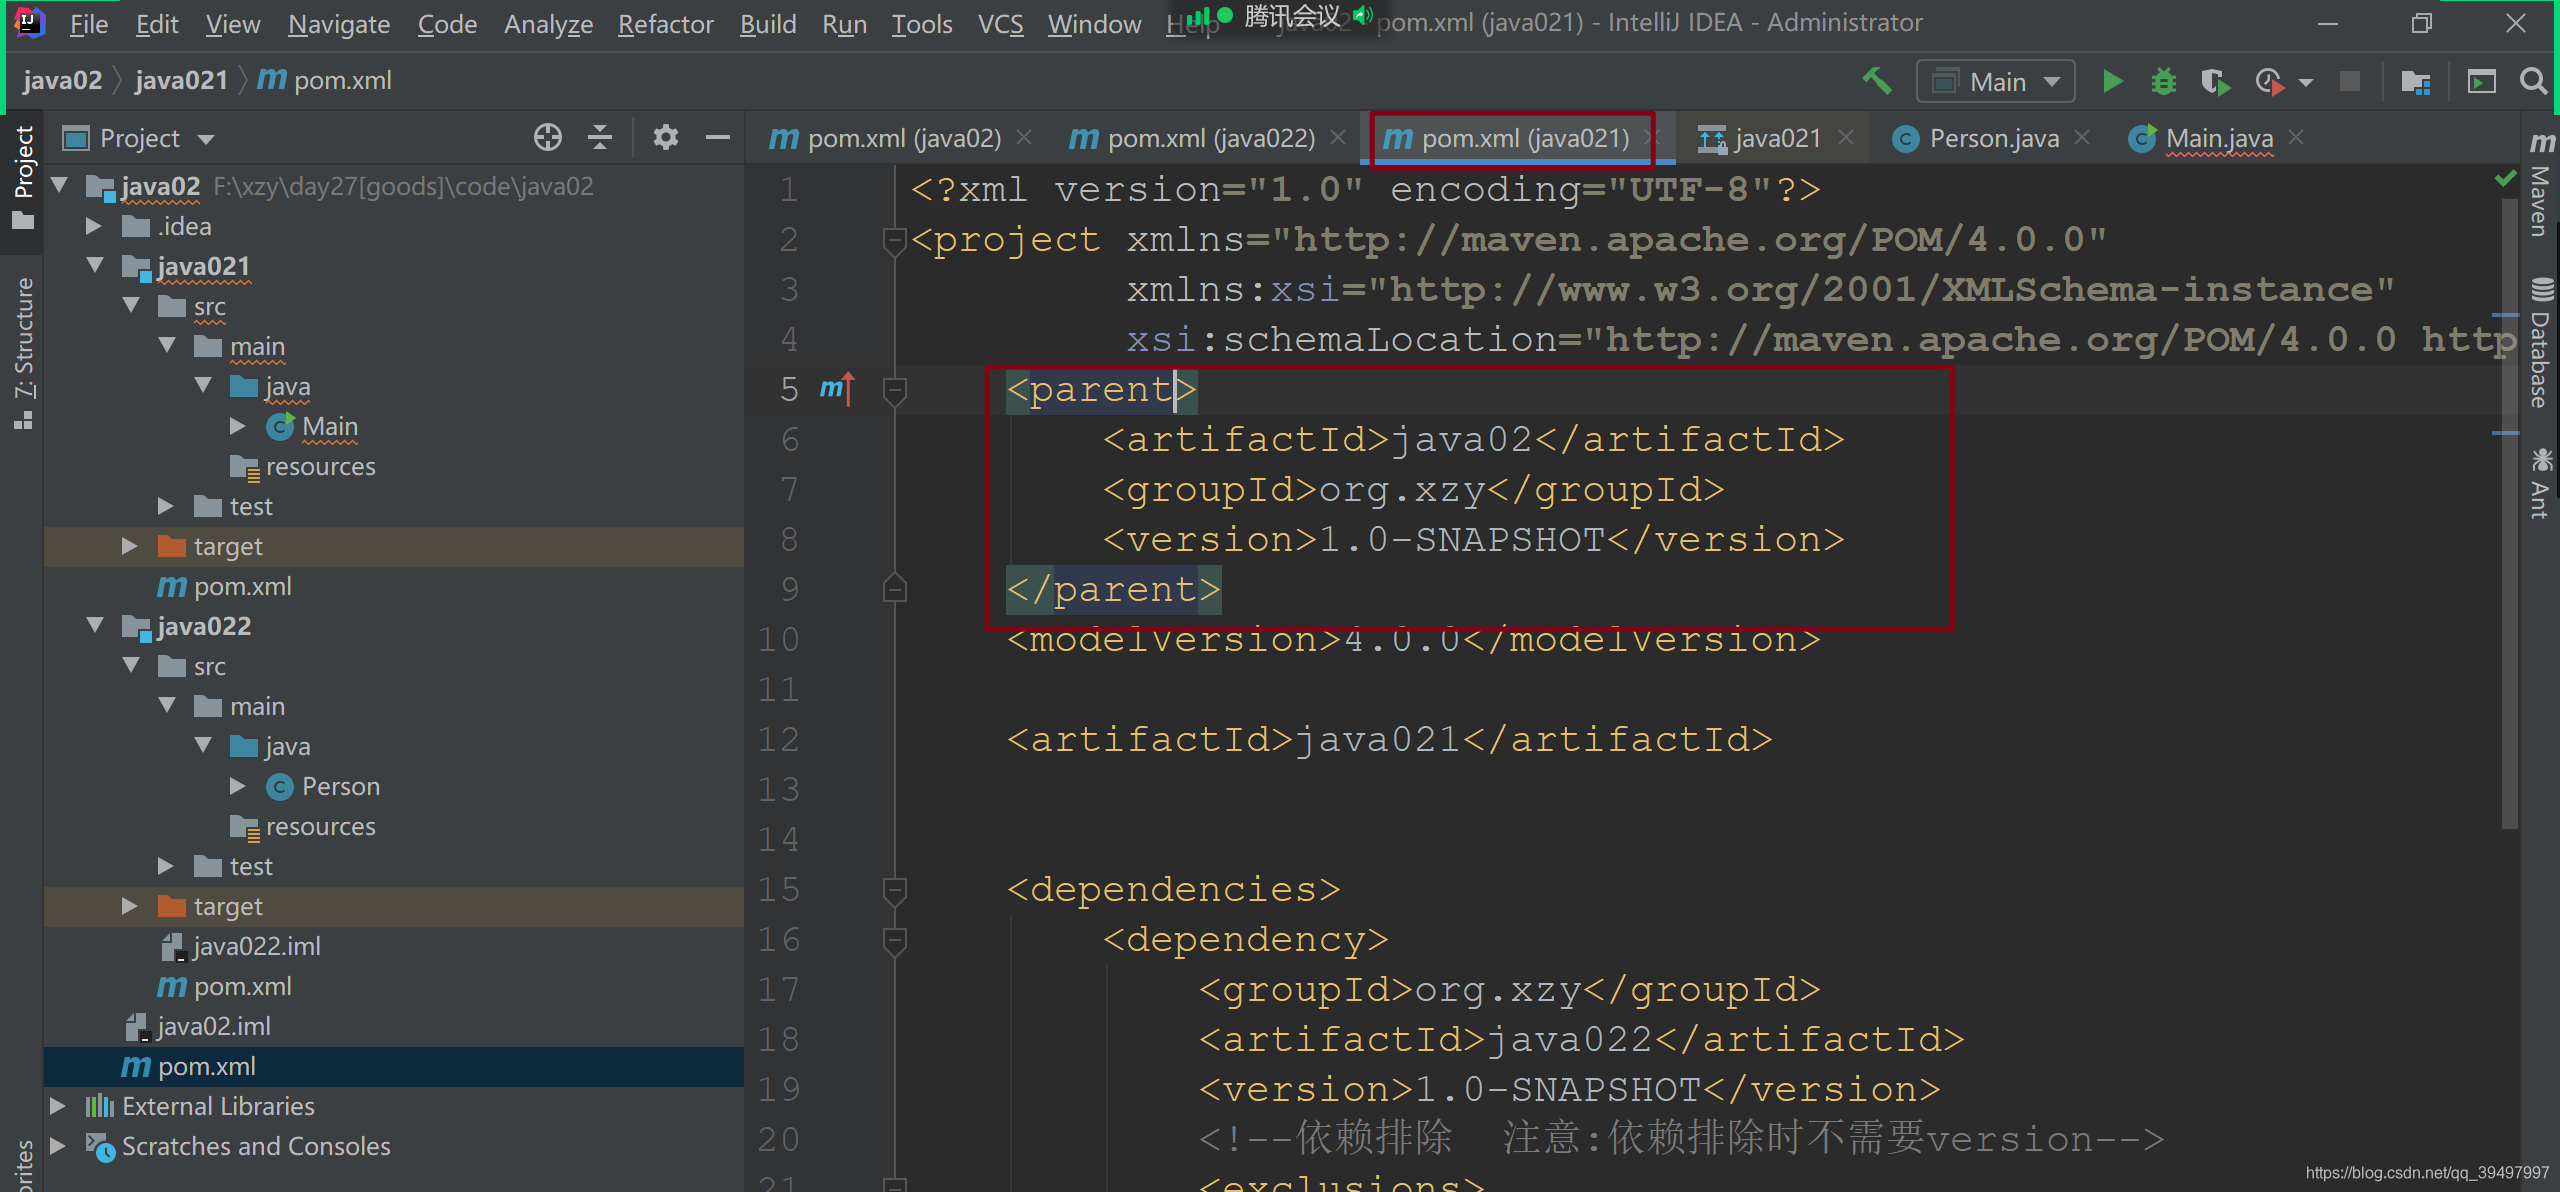The width and height of the screenshot is (2560, 1192).
Task: Select java022.iml file in tree
Action: click(x=256, y=946)
